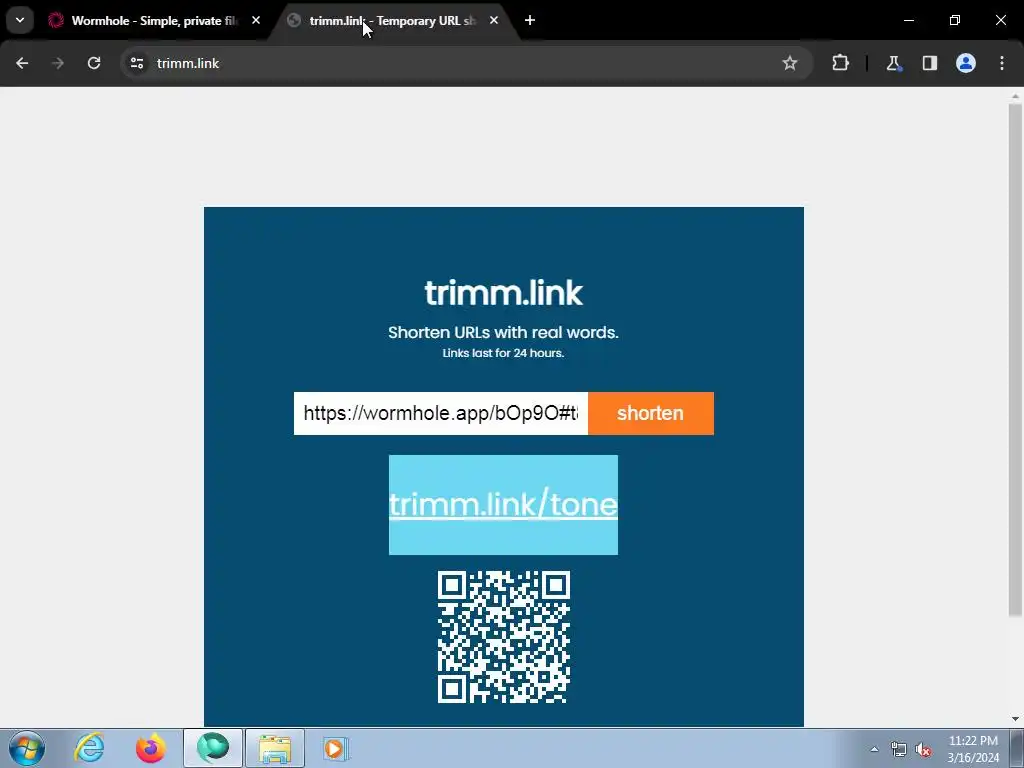Open the tab search dropdown arrow
1024x768 pixels.
tap(20, 20)
